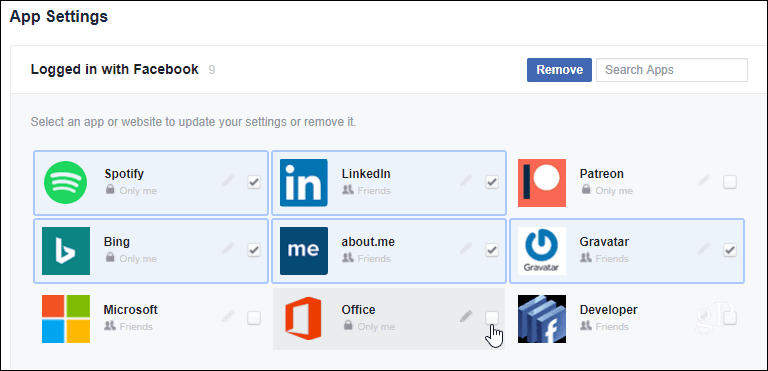Click the friends icon under Microsoft
Viewport: 768px width, 371px height.
(x=110, y=326)
